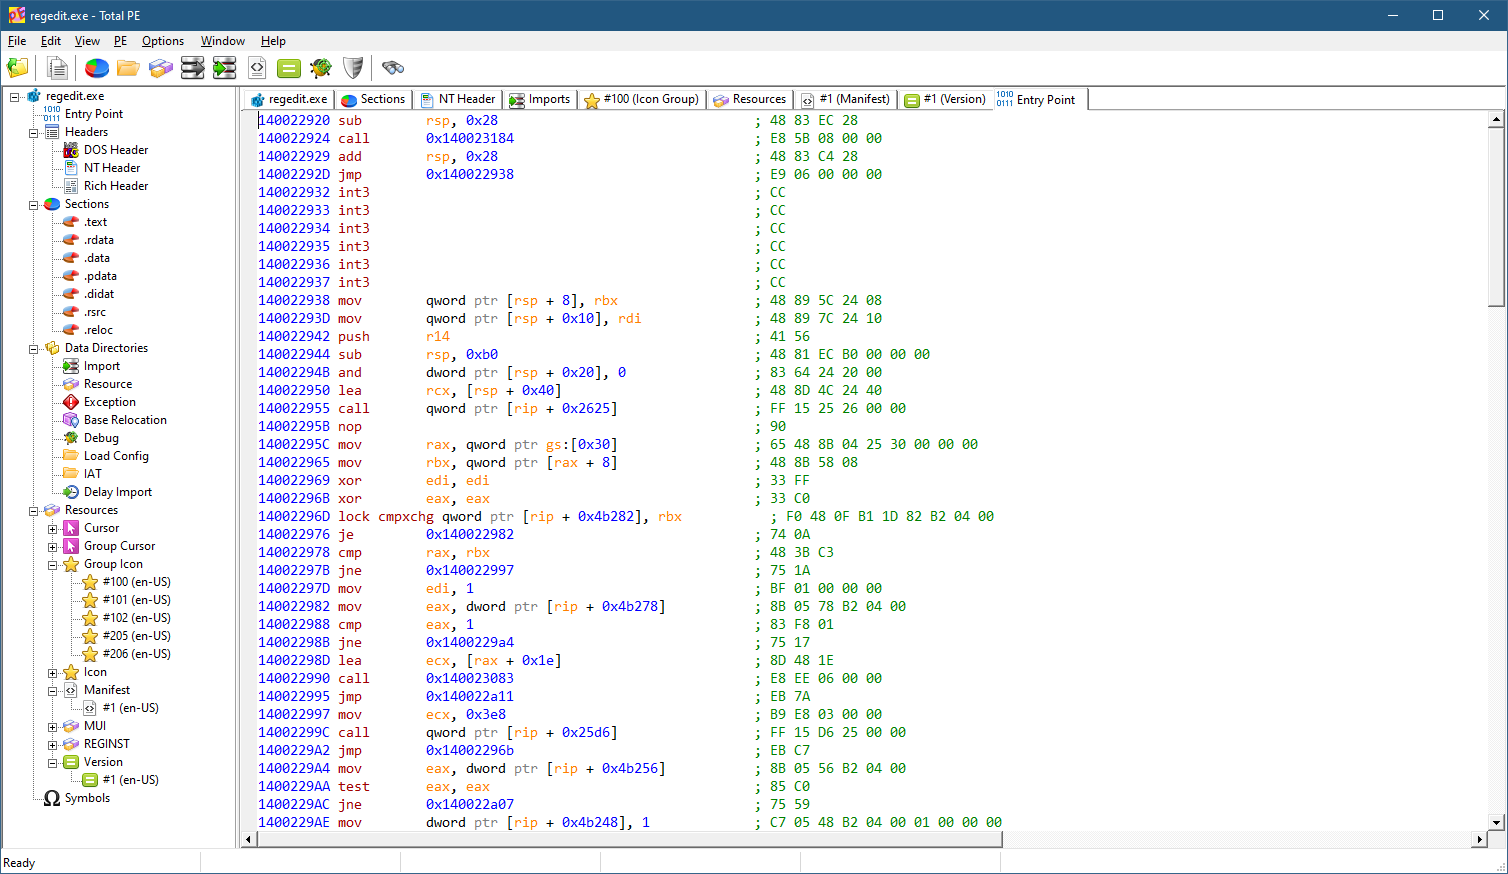Open the Load Config node
Image resolution: width=1508 pixels, height=874 pixels.
point(116,456)
